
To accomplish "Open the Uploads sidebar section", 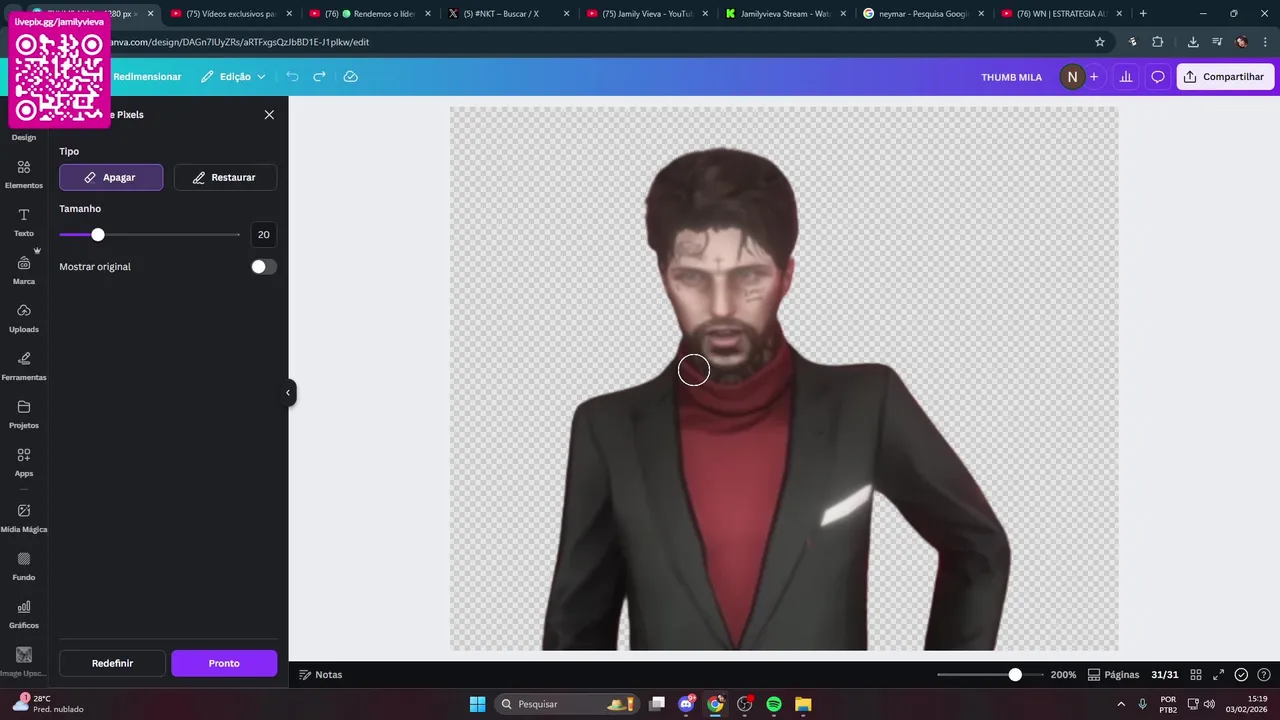I will (x=24, y=318).
